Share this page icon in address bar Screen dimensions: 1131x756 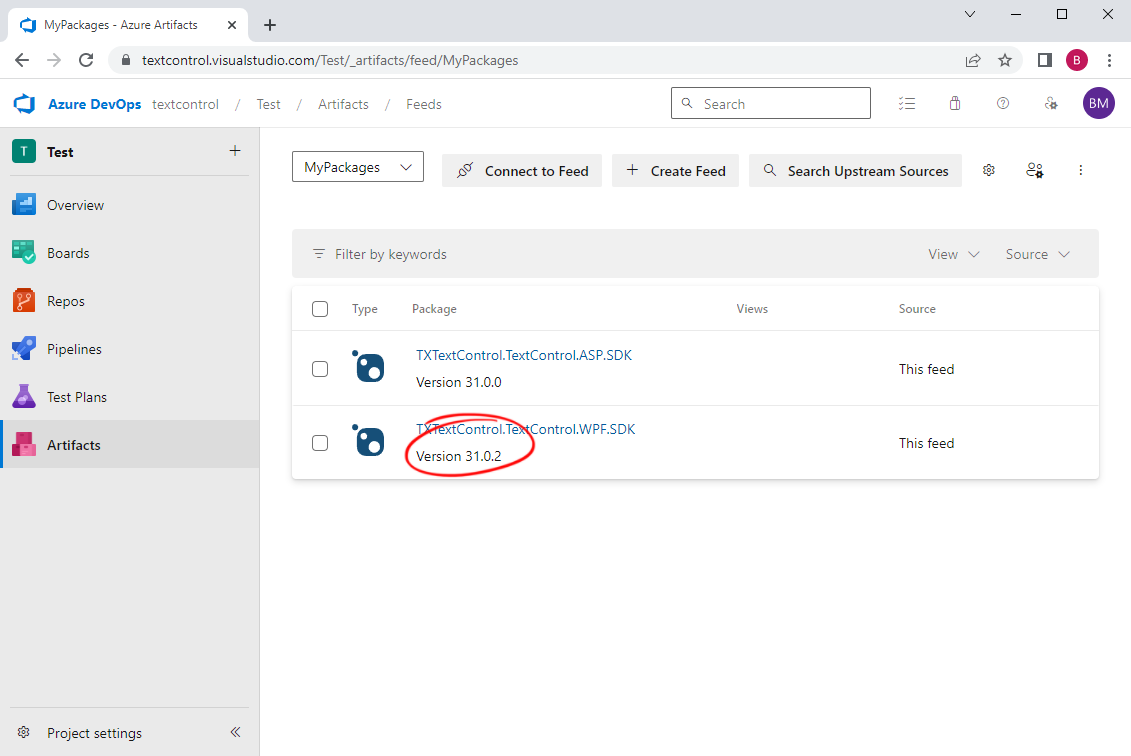(x=973, y=60)
